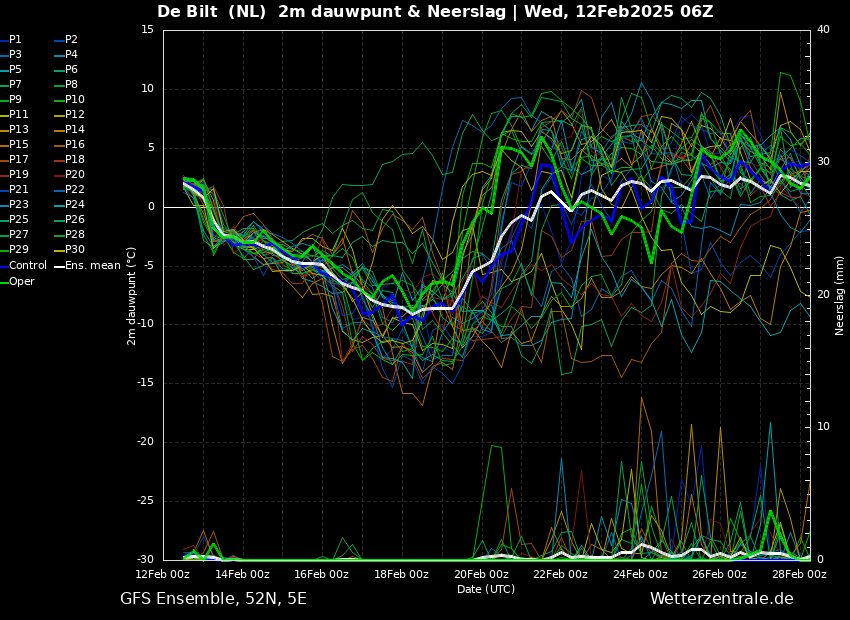Click the 24Feb 00z date label
The width and height of the screenshot is (850, 620).
coord(640,574)
